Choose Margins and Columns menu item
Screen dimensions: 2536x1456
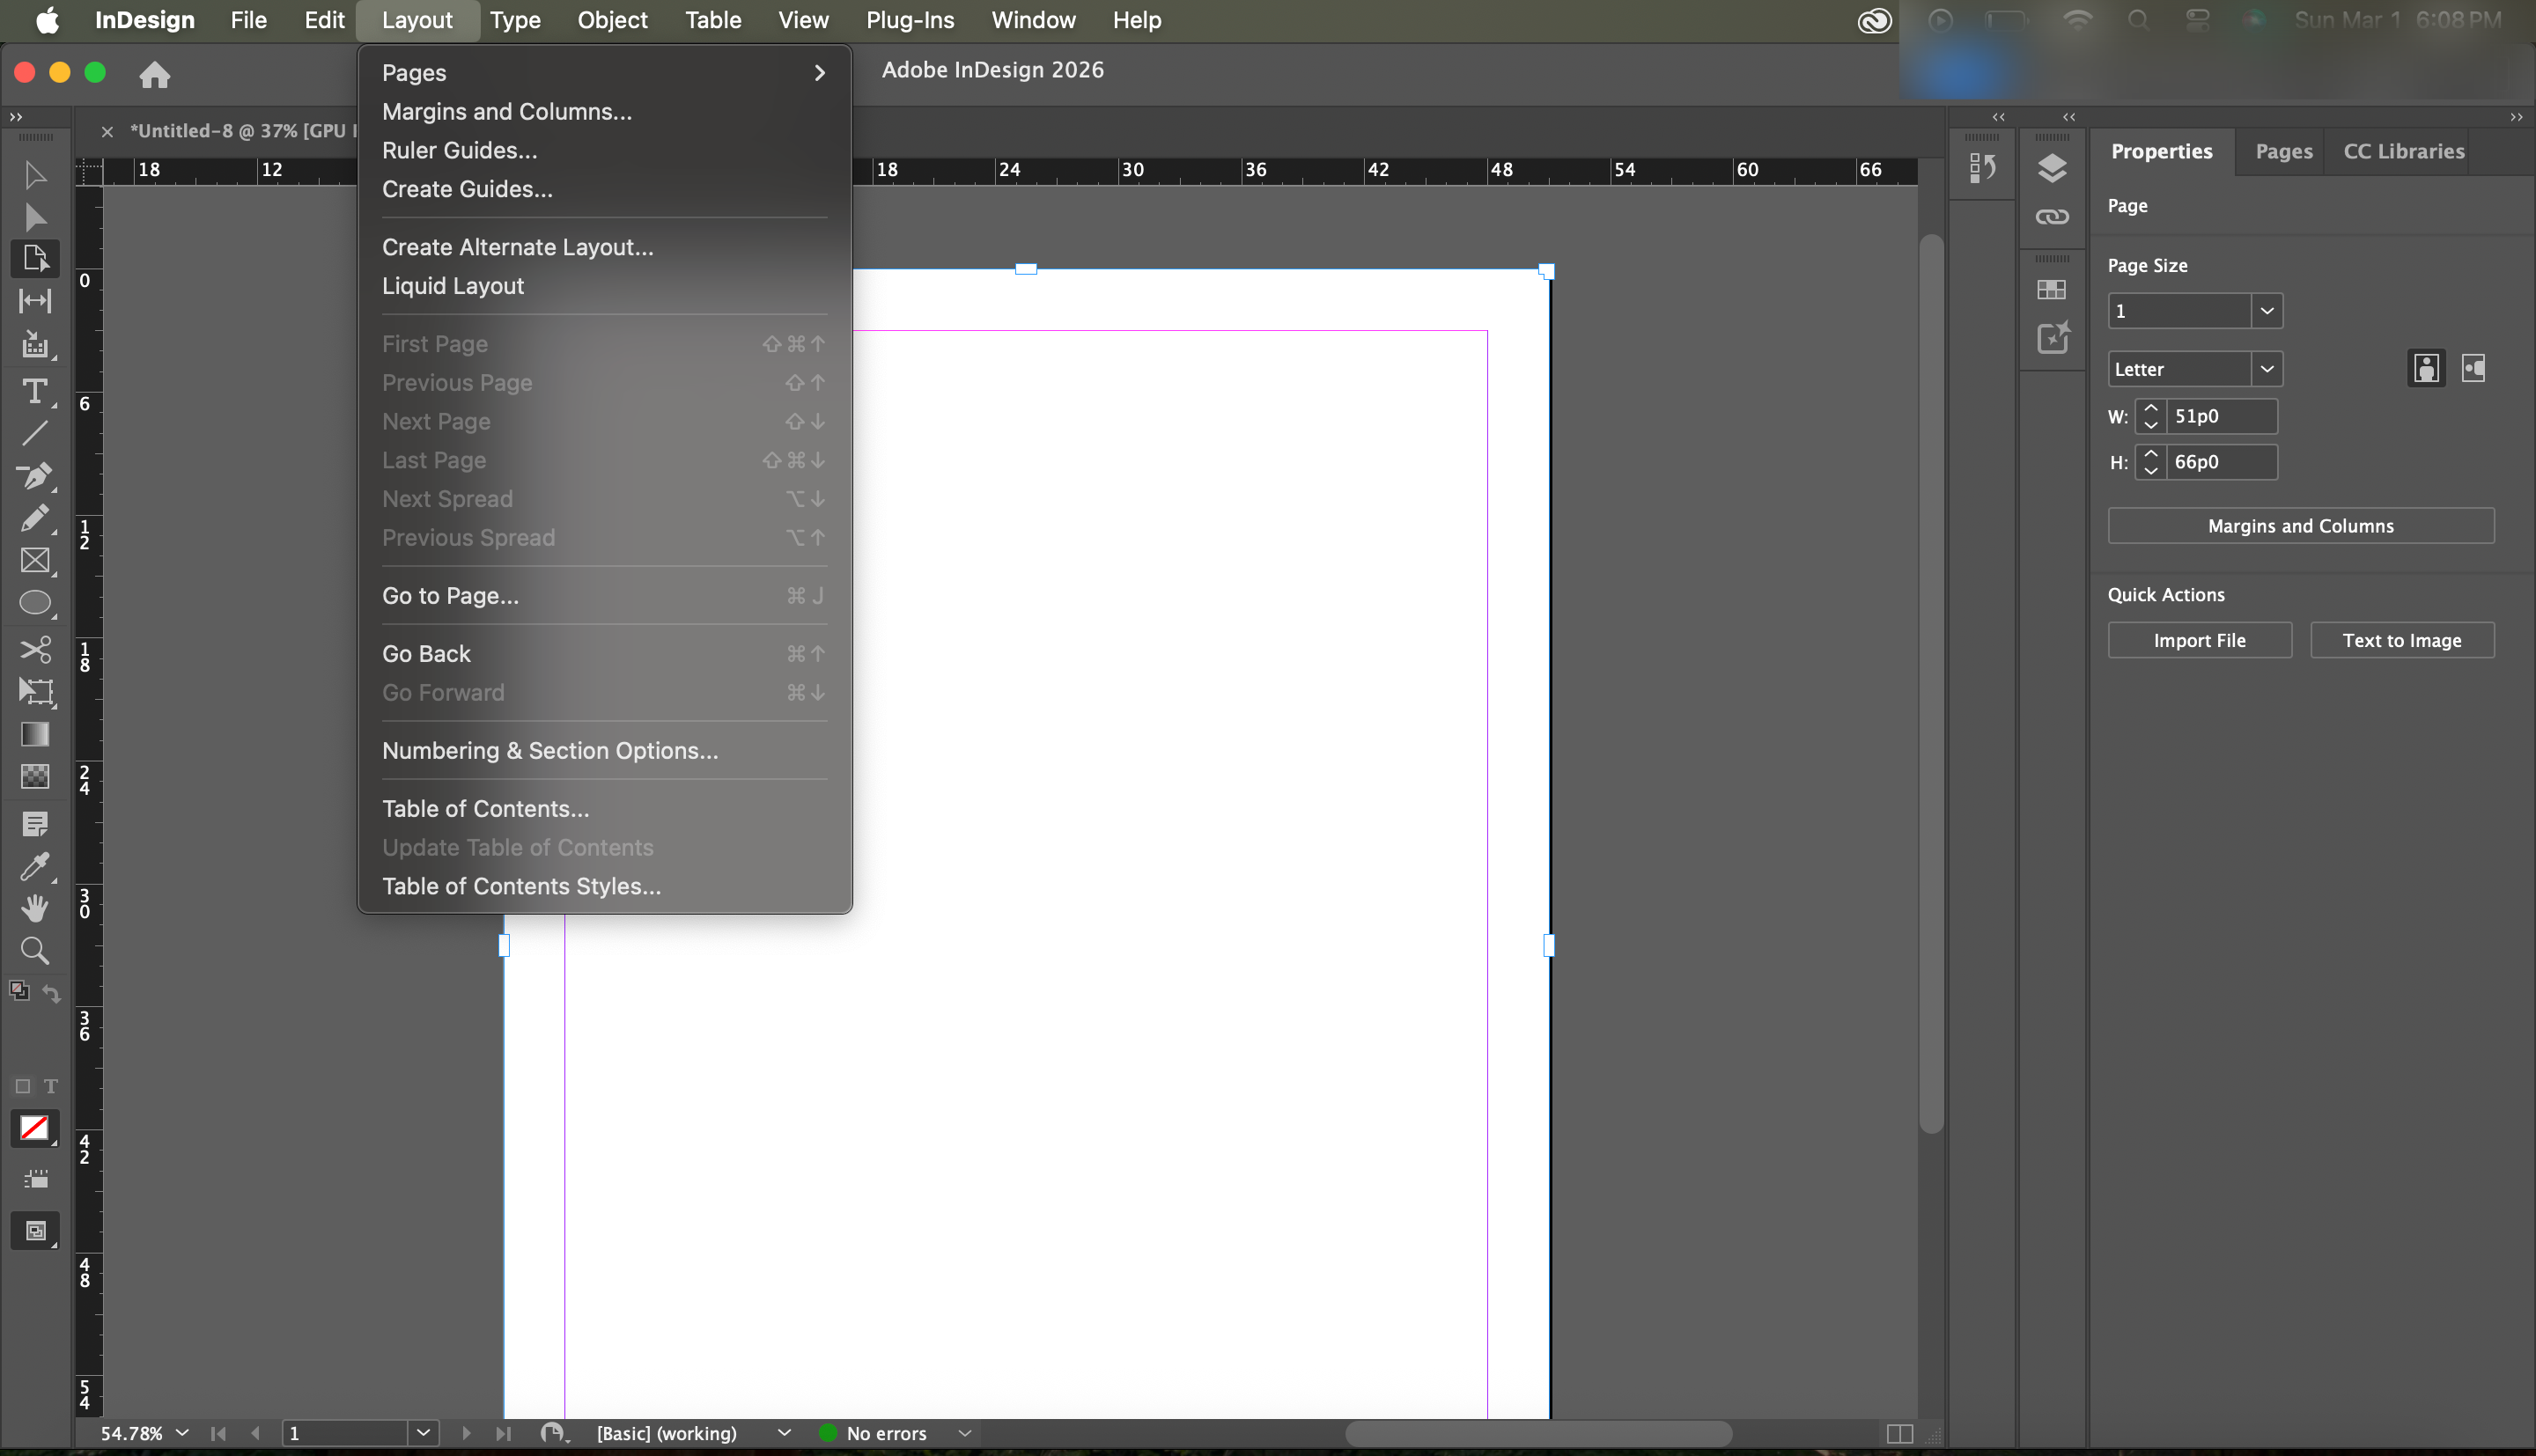[506, 112]
